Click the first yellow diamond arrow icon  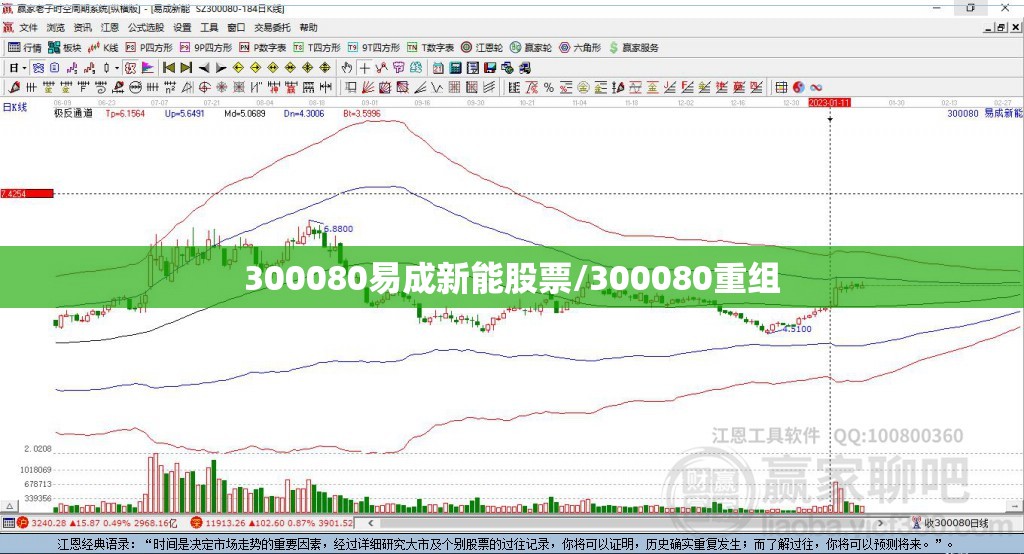click(238, 68)
